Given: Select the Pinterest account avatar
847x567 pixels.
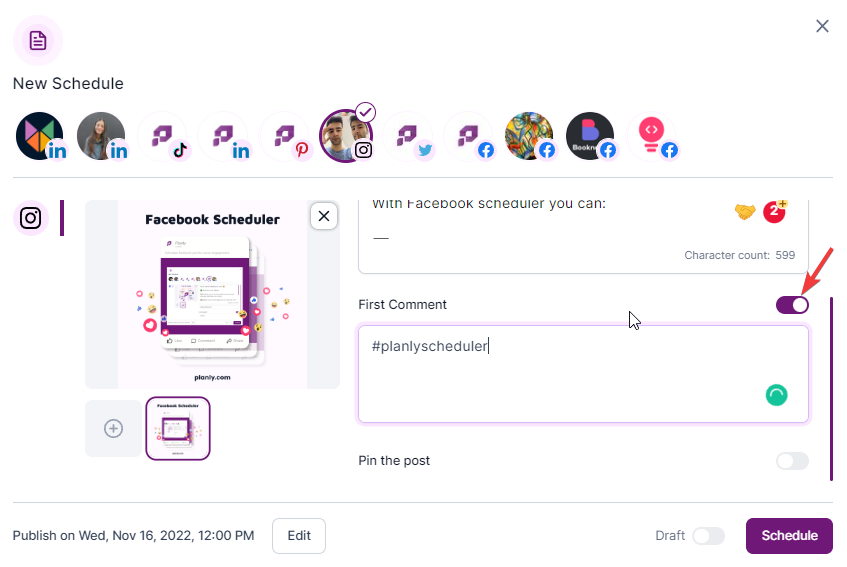Looking at the screenshot, I should click(285, 136).
